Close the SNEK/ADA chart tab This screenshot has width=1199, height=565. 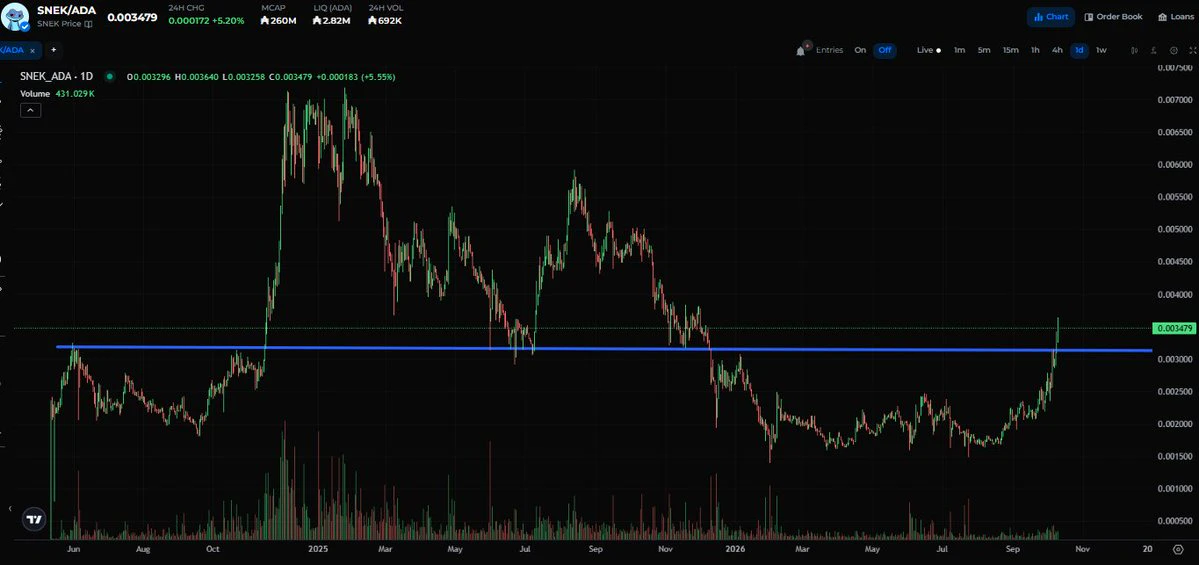click(x=32, y=50)
